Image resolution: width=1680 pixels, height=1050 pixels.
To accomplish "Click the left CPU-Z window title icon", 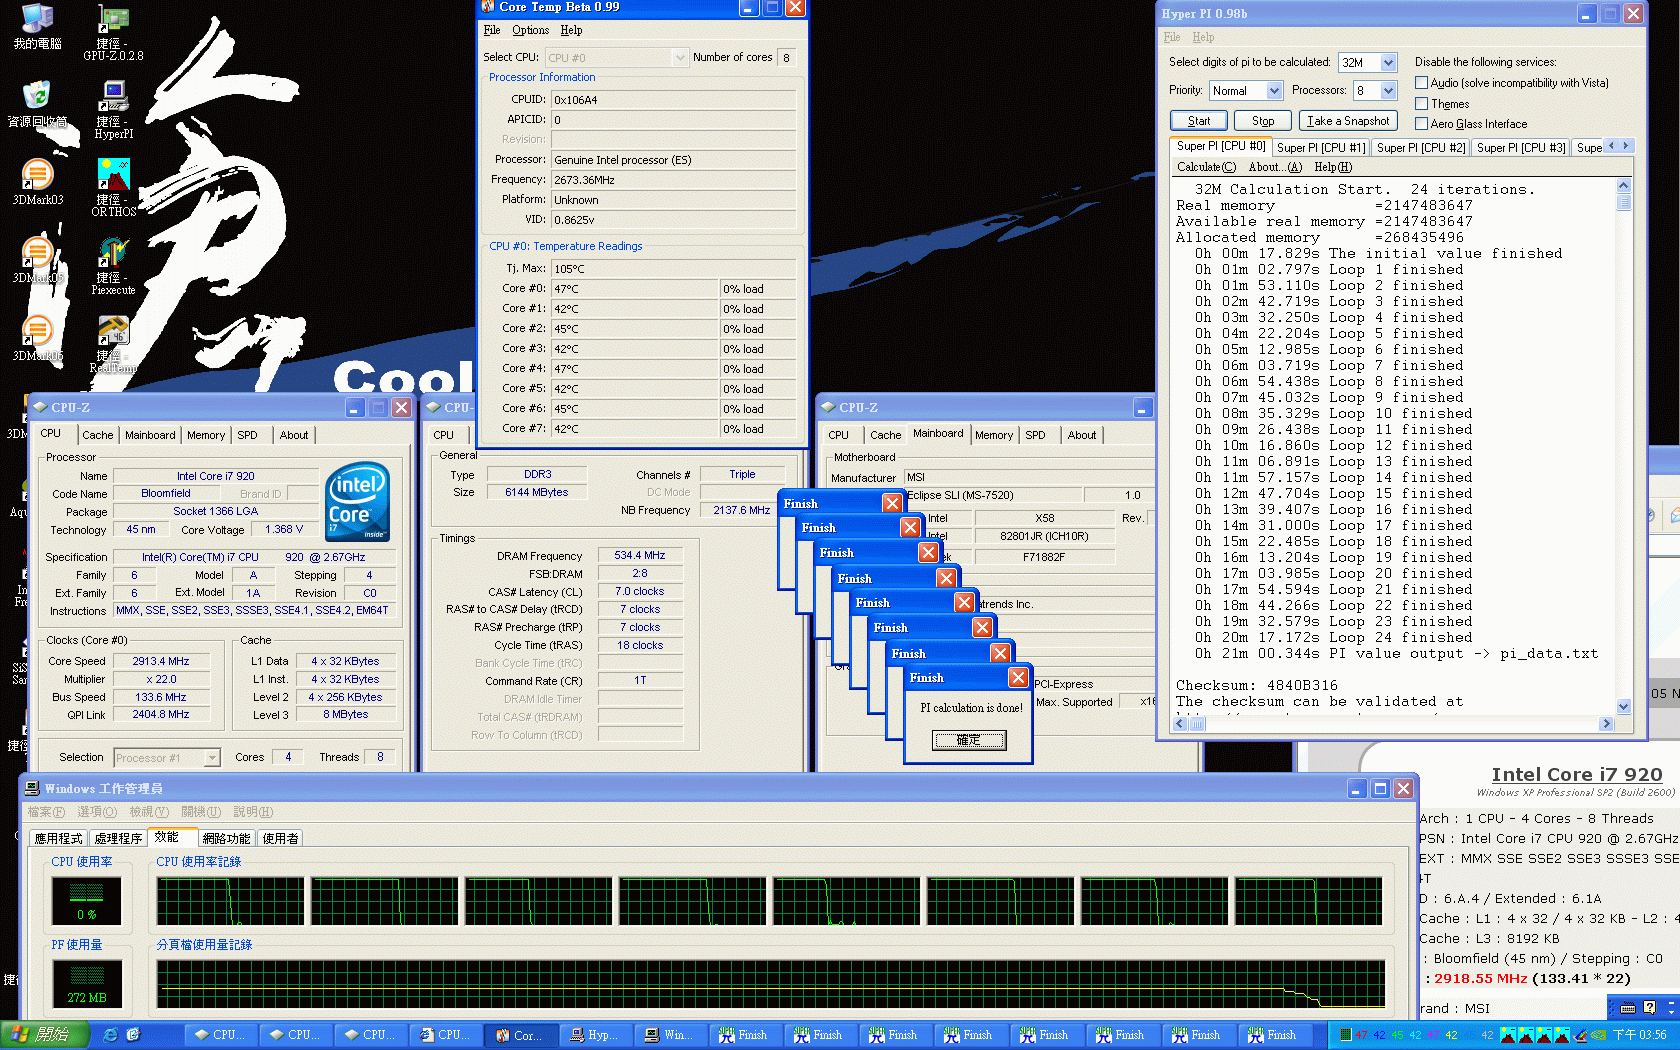I will click(40, 407).
